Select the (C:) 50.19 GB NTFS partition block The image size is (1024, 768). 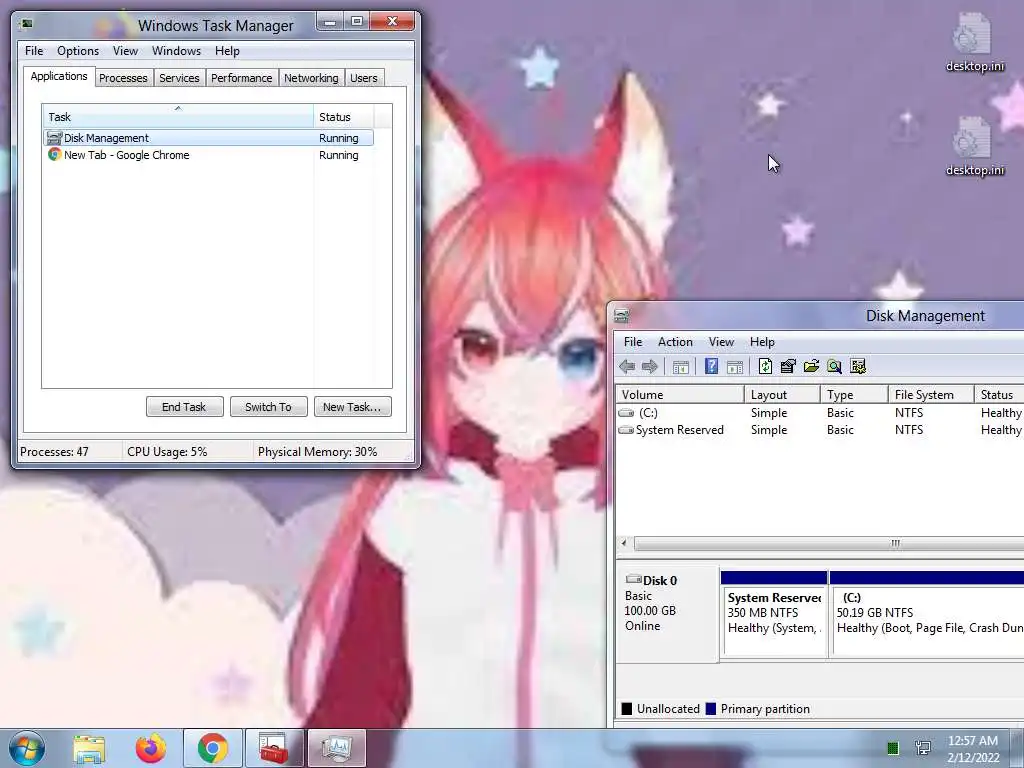(x=927, y=614)
